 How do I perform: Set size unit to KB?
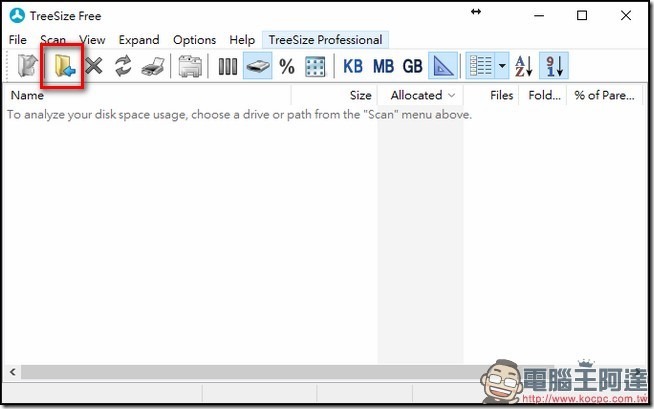click(352, 66)
